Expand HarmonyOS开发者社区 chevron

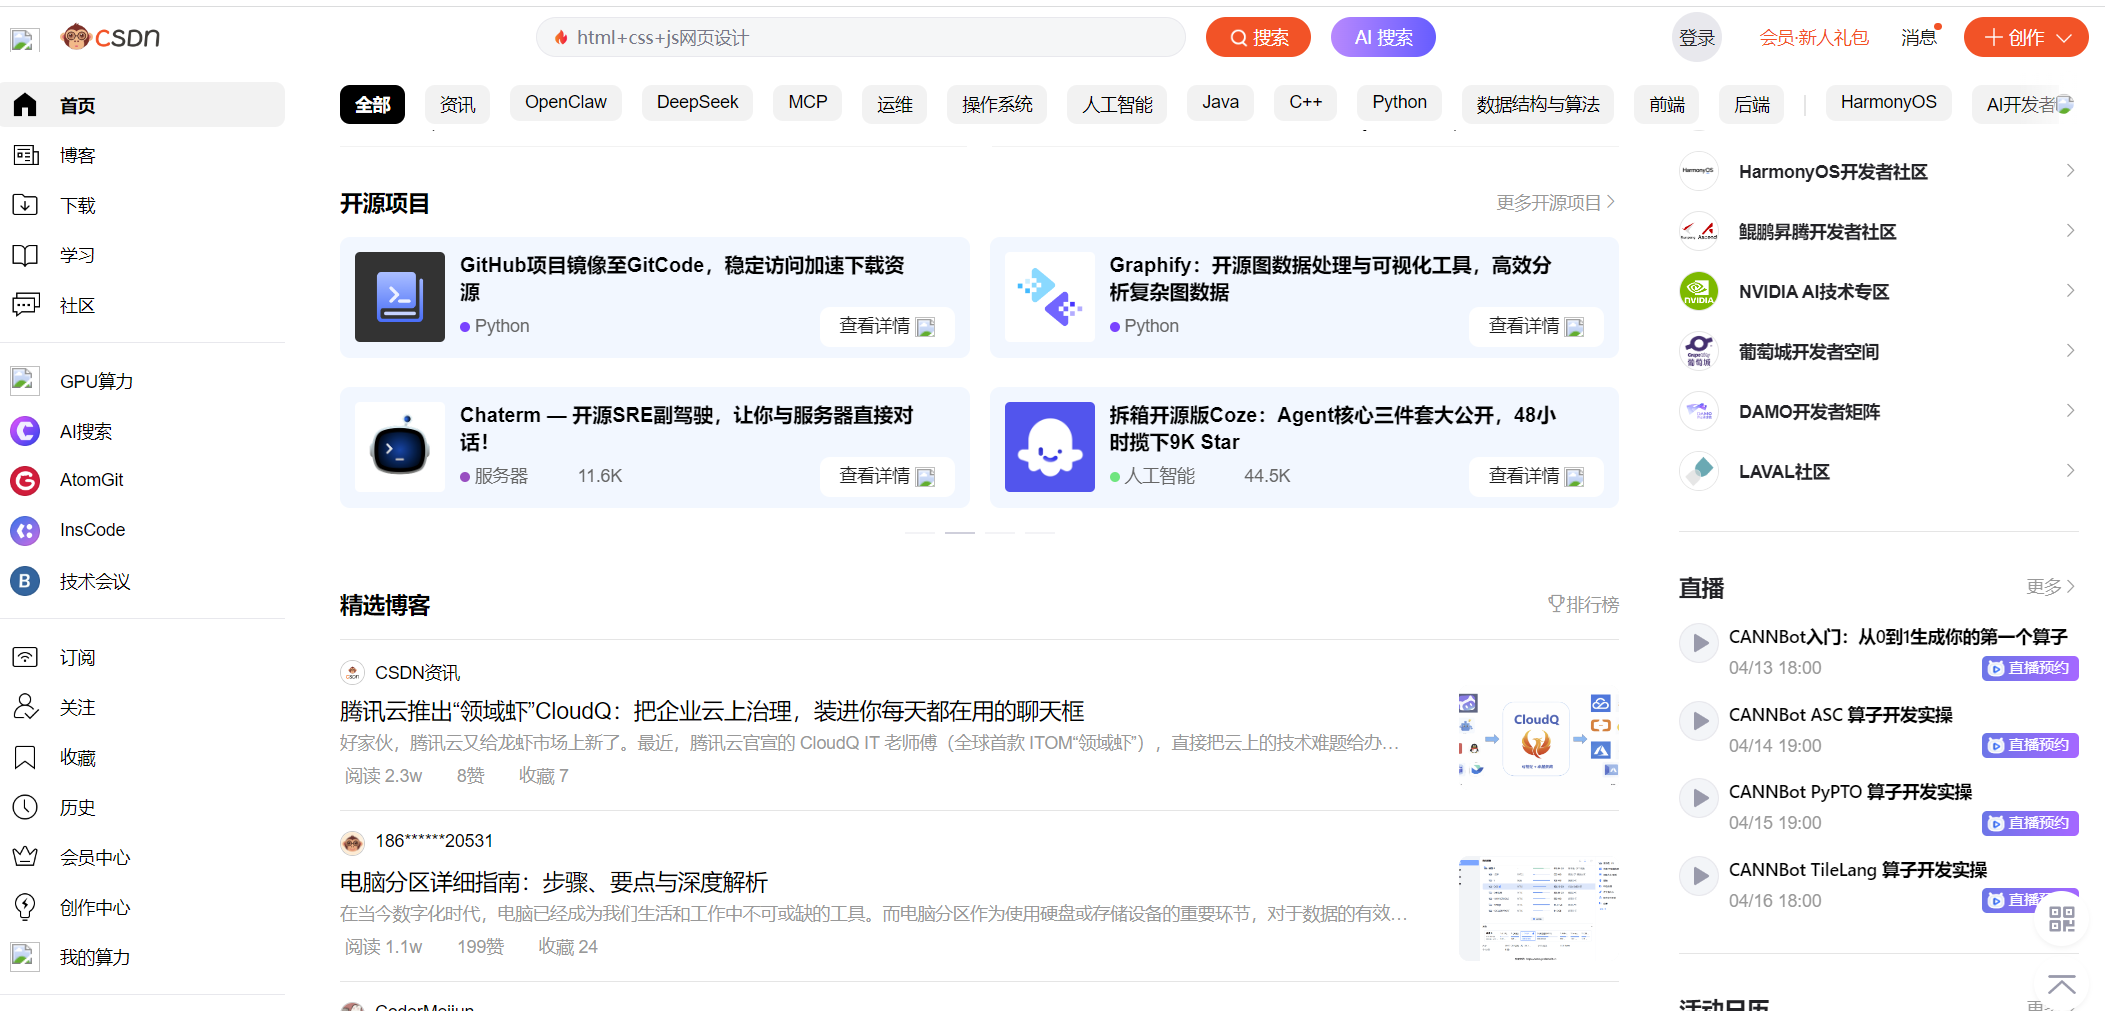2069,171
